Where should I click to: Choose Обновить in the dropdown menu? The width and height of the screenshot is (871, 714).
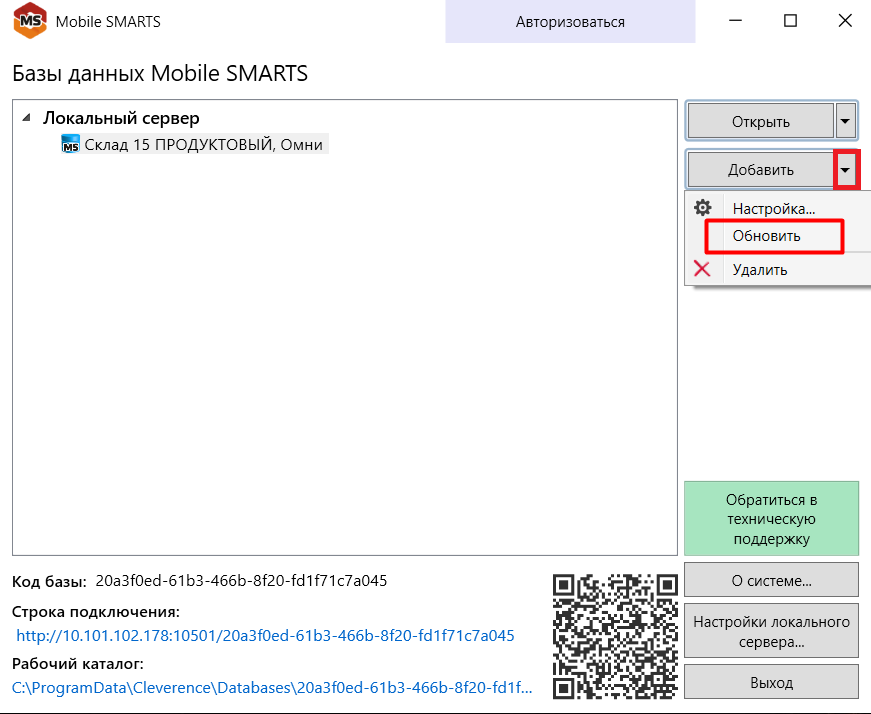pyautogui.click(x=766, y=237)
